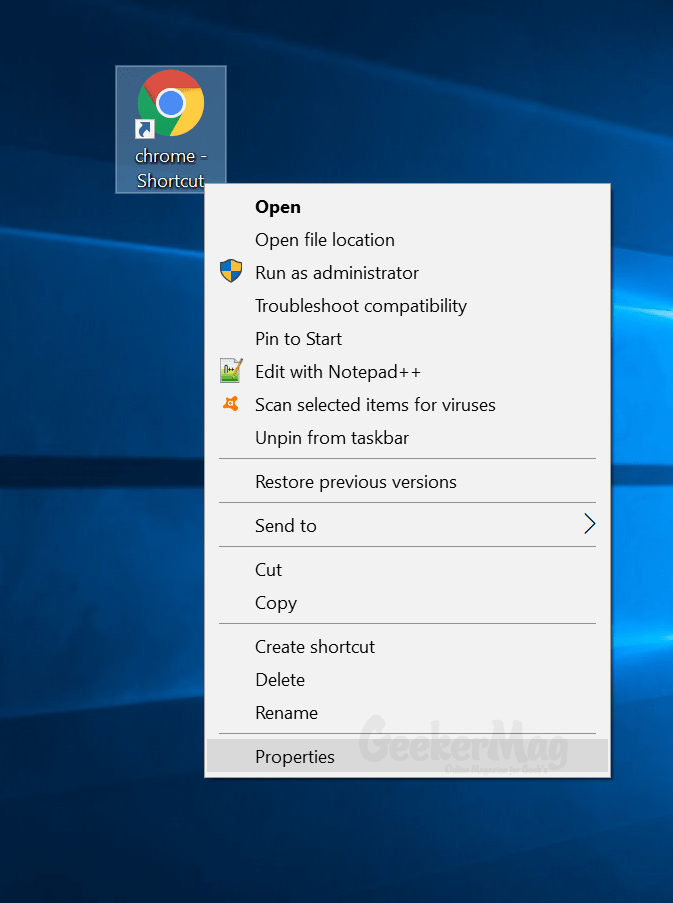Open the Send to menu entry
The height and width of the screenshot is (903, 673).
pyautogui.click(x=408, y=525)
